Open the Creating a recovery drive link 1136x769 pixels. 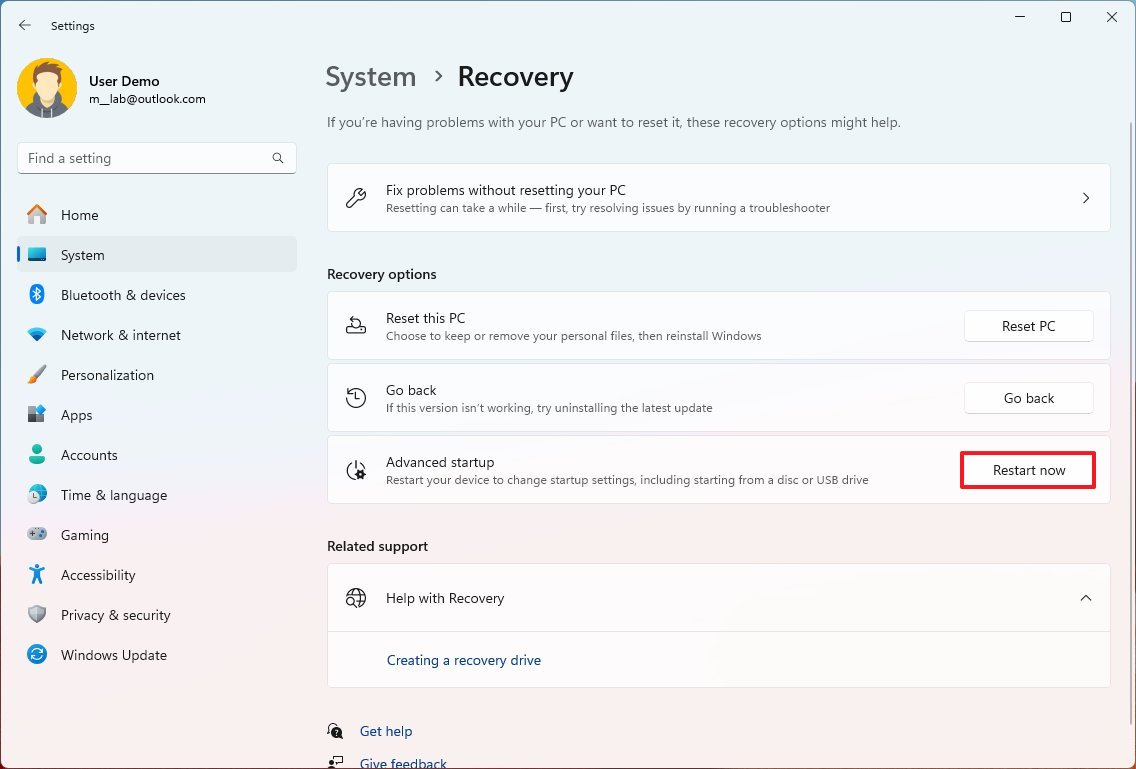[464, 660]
